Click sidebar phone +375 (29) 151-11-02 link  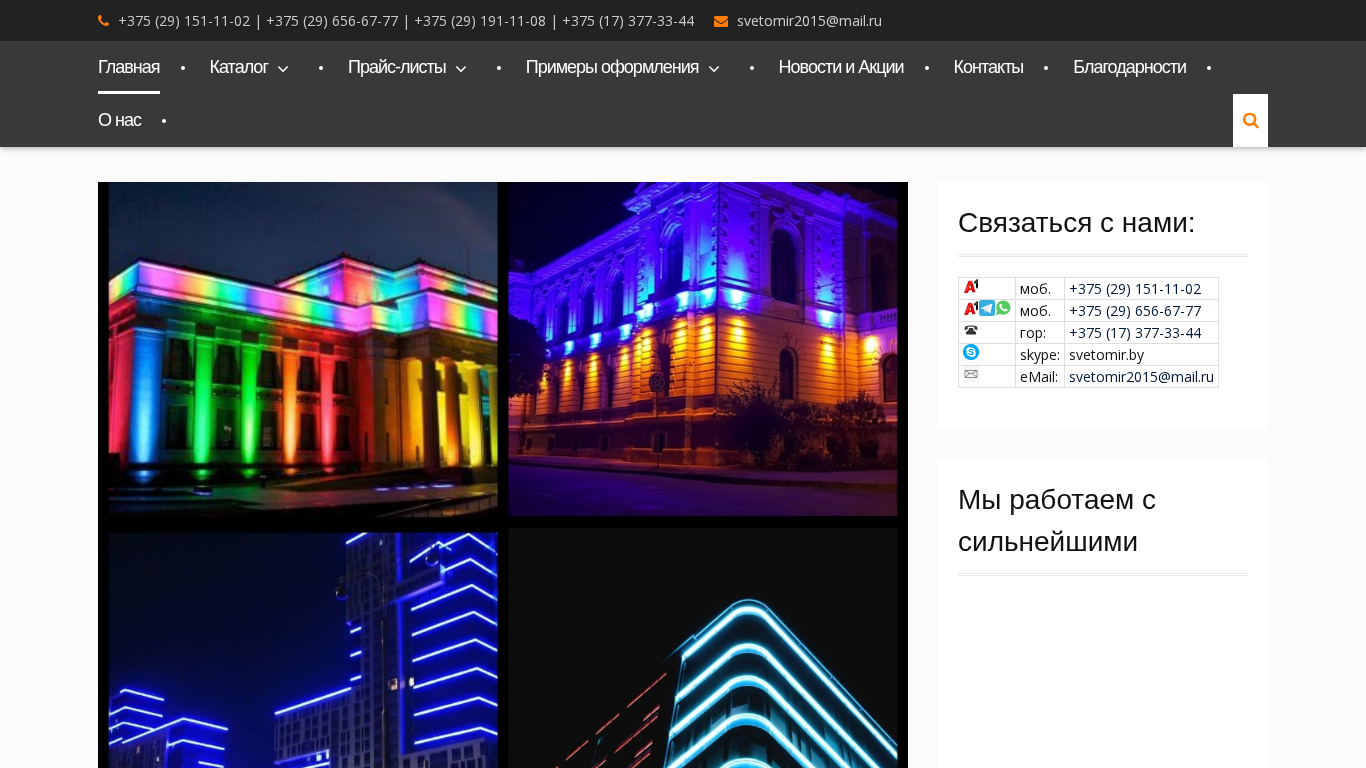point(1134,289)
